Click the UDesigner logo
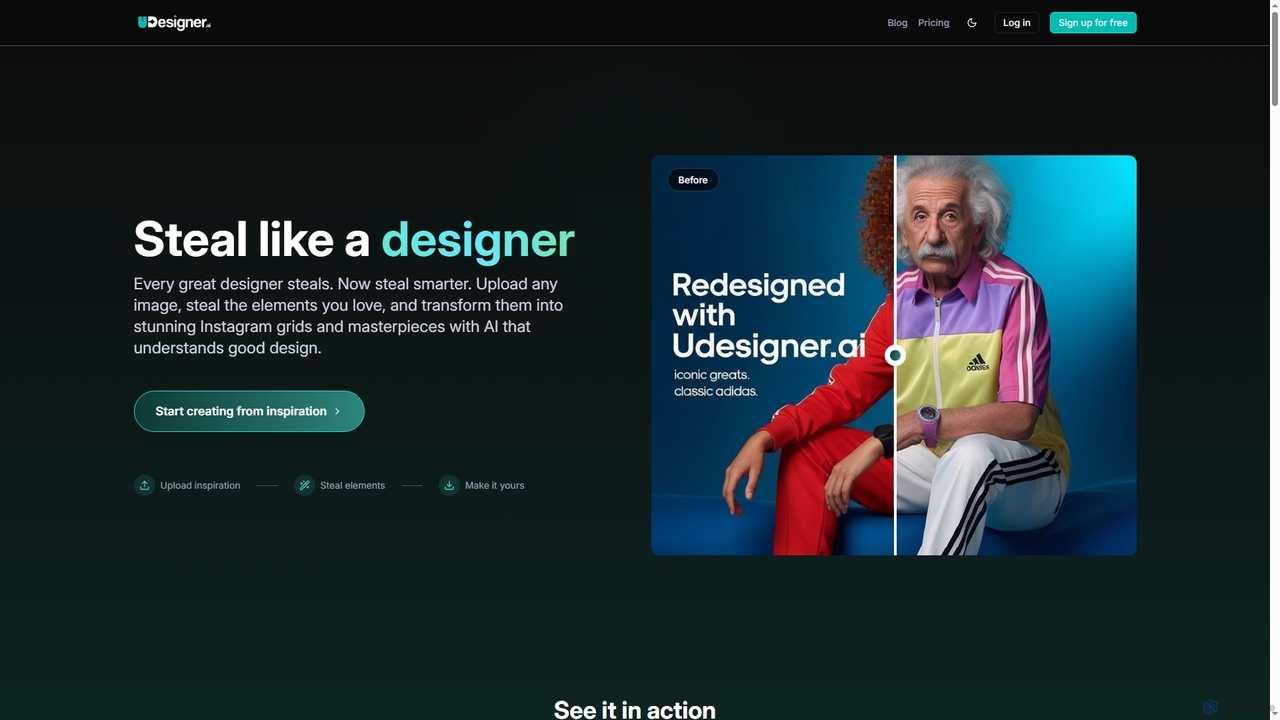Image resolution: width=1280 pixels, height=720 pixels. [x=174, y=22]
